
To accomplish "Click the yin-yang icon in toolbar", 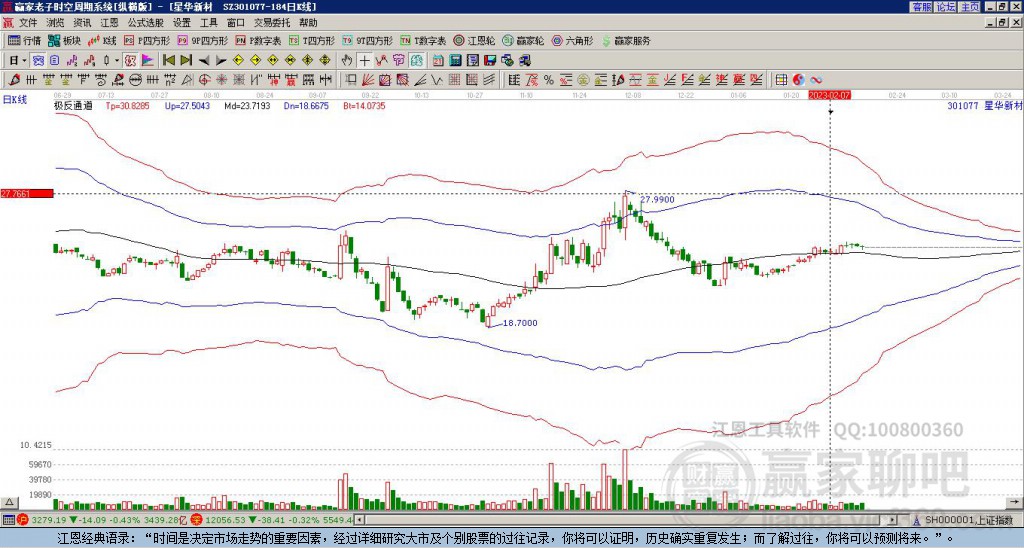I will coord(798,79).
